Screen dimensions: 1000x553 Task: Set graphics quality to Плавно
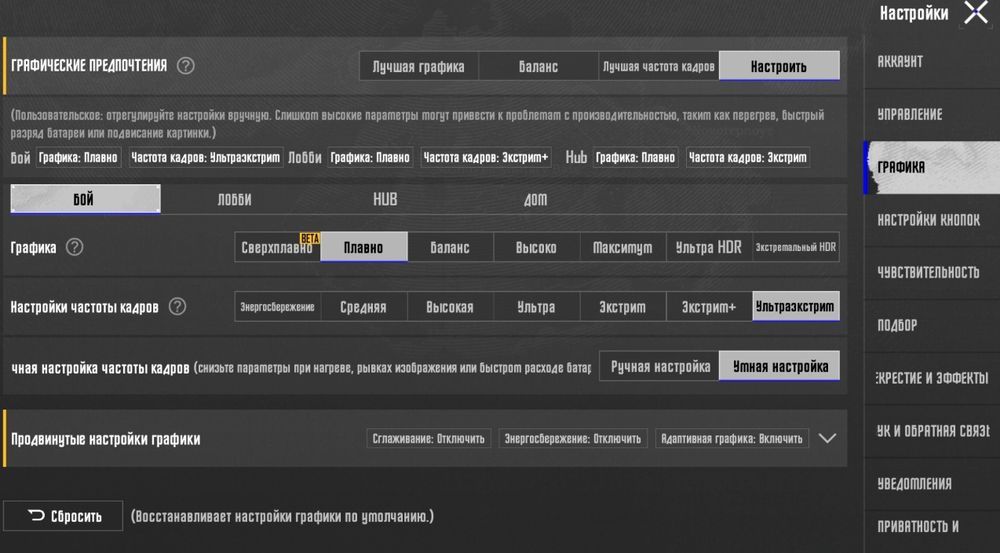point(364,247)
